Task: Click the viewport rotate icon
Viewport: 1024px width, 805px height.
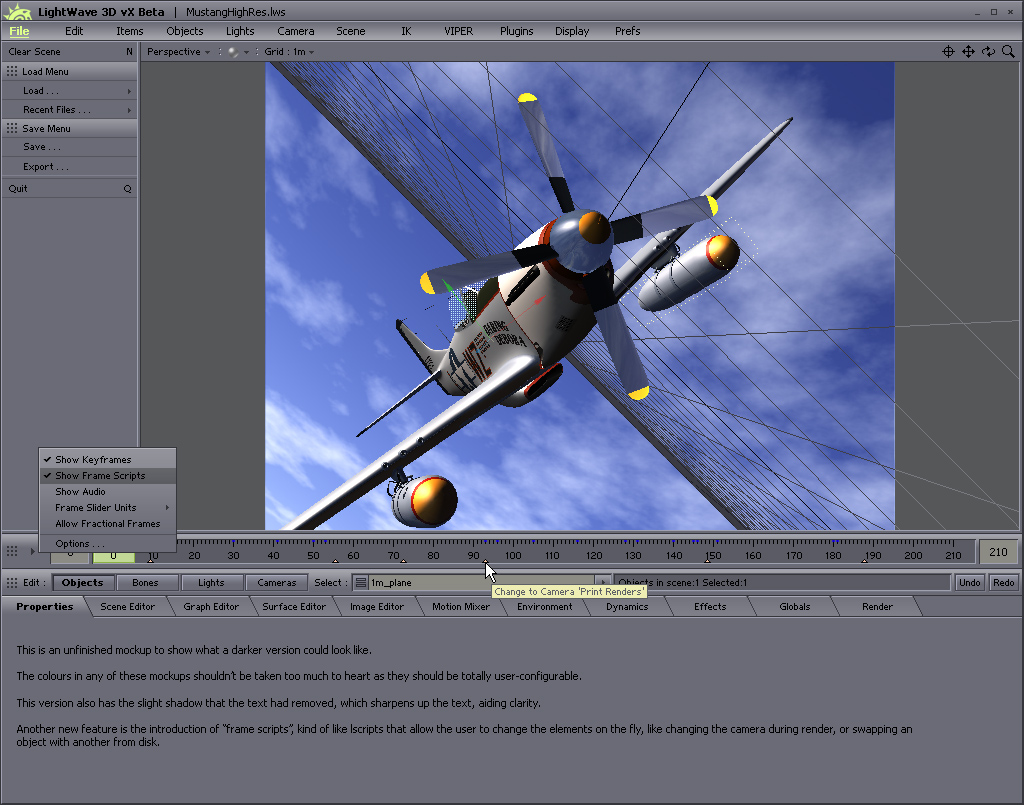Action: pyautogui.click(x=988, y=52)
